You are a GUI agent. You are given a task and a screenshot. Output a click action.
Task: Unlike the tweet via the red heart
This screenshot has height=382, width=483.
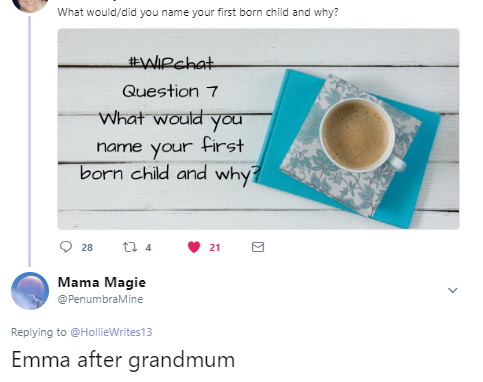click(194, 247)
